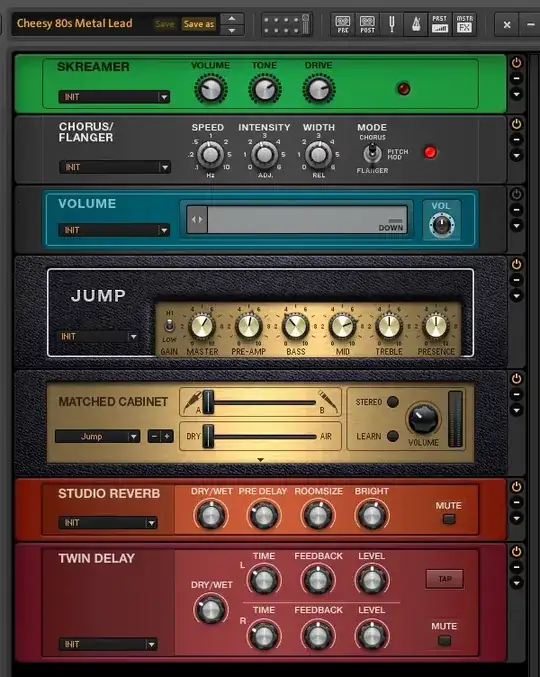Click preset name Cheesy 80s Metal Lead
Screen dimensions: 540x677
75,23
